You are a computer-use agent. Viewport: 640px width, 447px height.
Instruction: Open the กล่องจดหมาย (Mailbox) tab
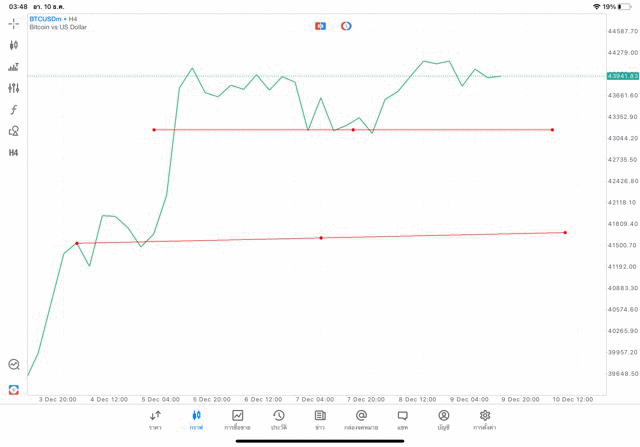pos(361,419)
